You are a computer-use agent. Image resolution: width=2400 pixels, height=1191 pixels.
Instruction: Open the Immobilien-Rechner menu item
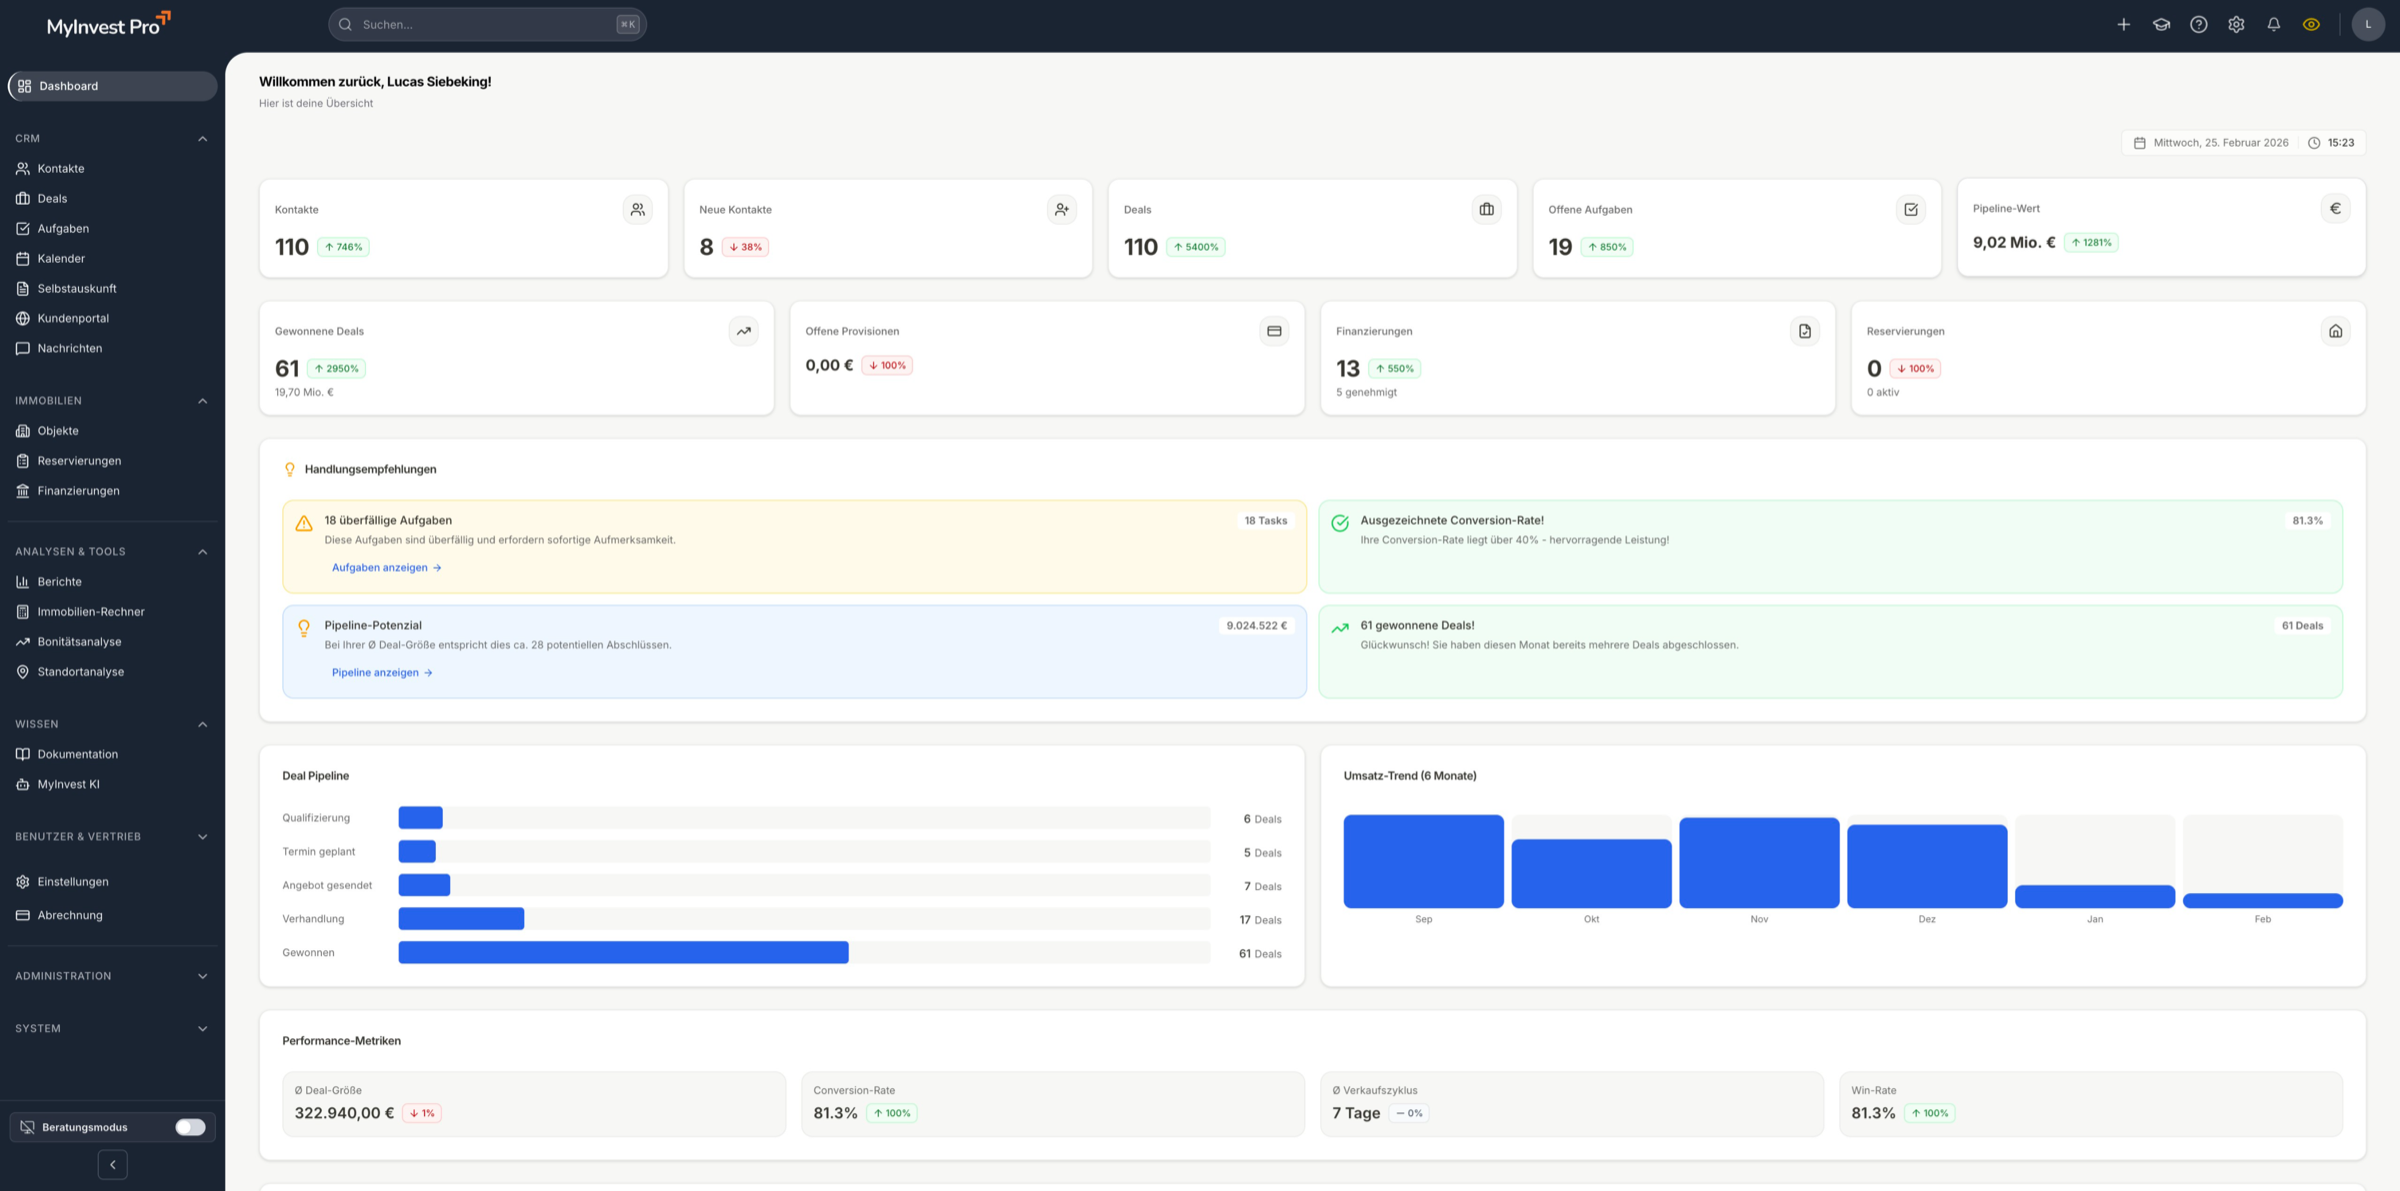[x=91, y=611]
